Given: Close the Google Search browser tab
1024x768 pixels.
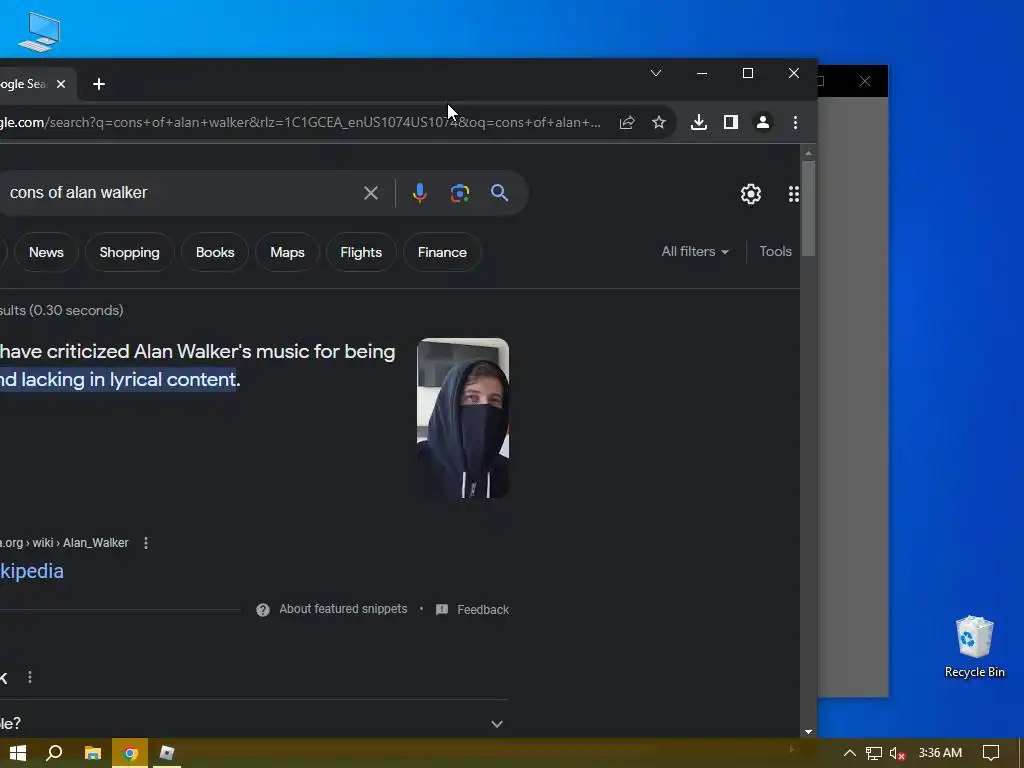Looking at the screenshot, I should (x=61, y=84).
